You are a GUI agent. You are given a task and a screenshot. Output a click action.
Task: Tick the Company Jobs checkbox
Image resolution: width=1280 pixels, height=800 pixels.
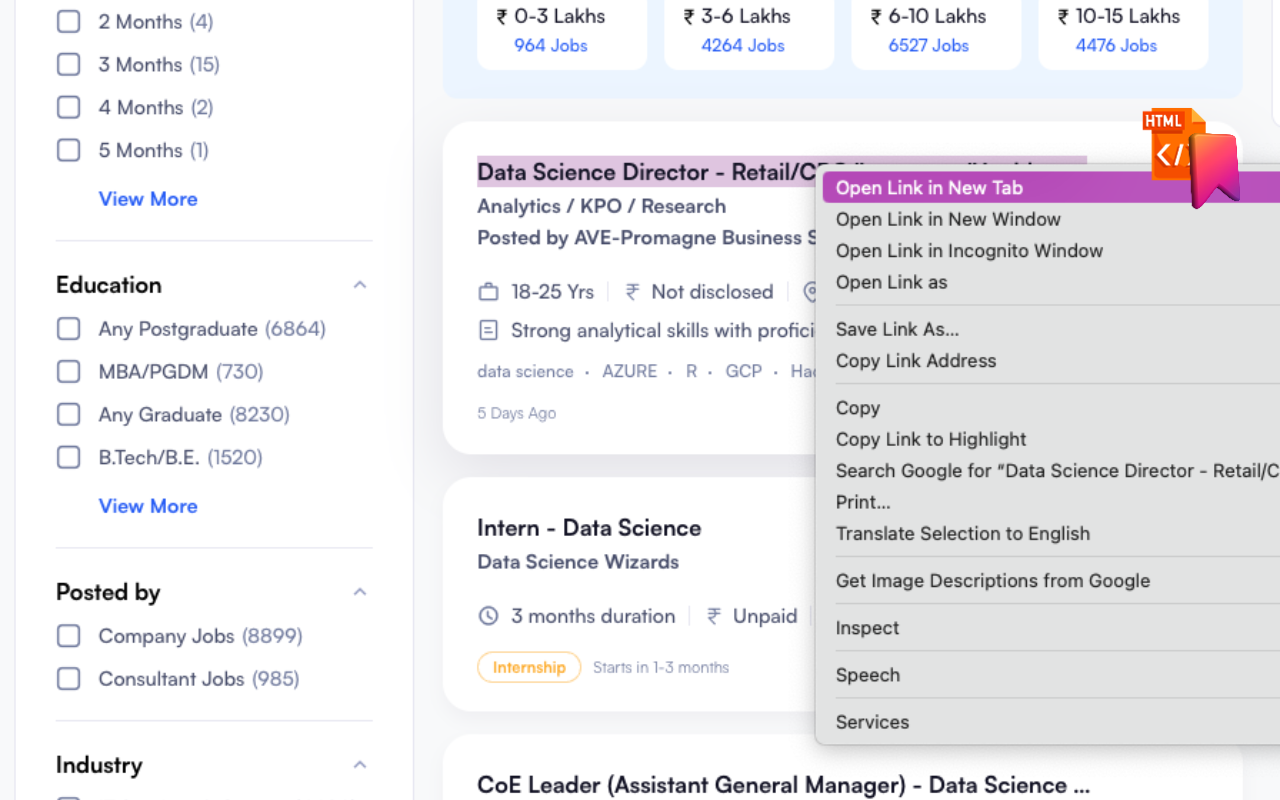[68, 636]
